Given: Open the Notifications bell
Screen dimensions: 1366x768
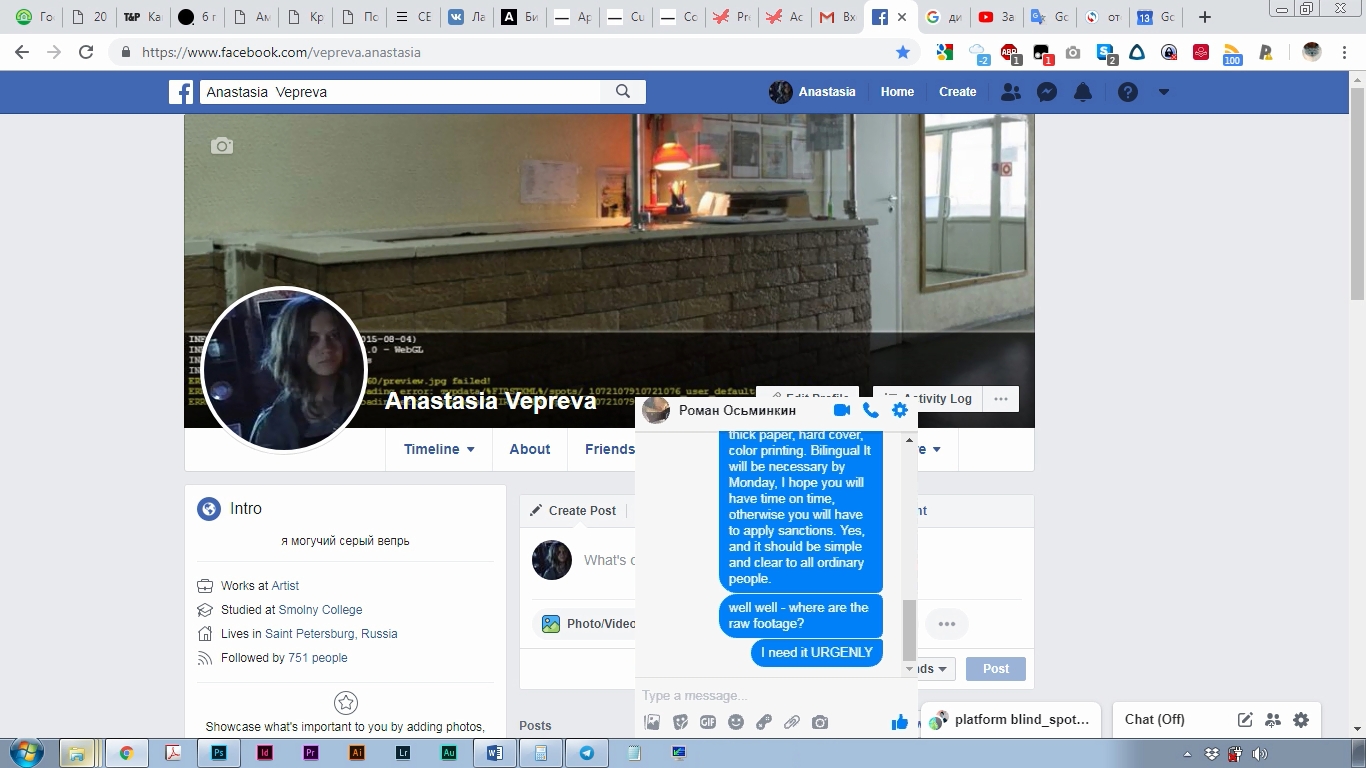Looking at the screenshot, I should click(1083, 92).
